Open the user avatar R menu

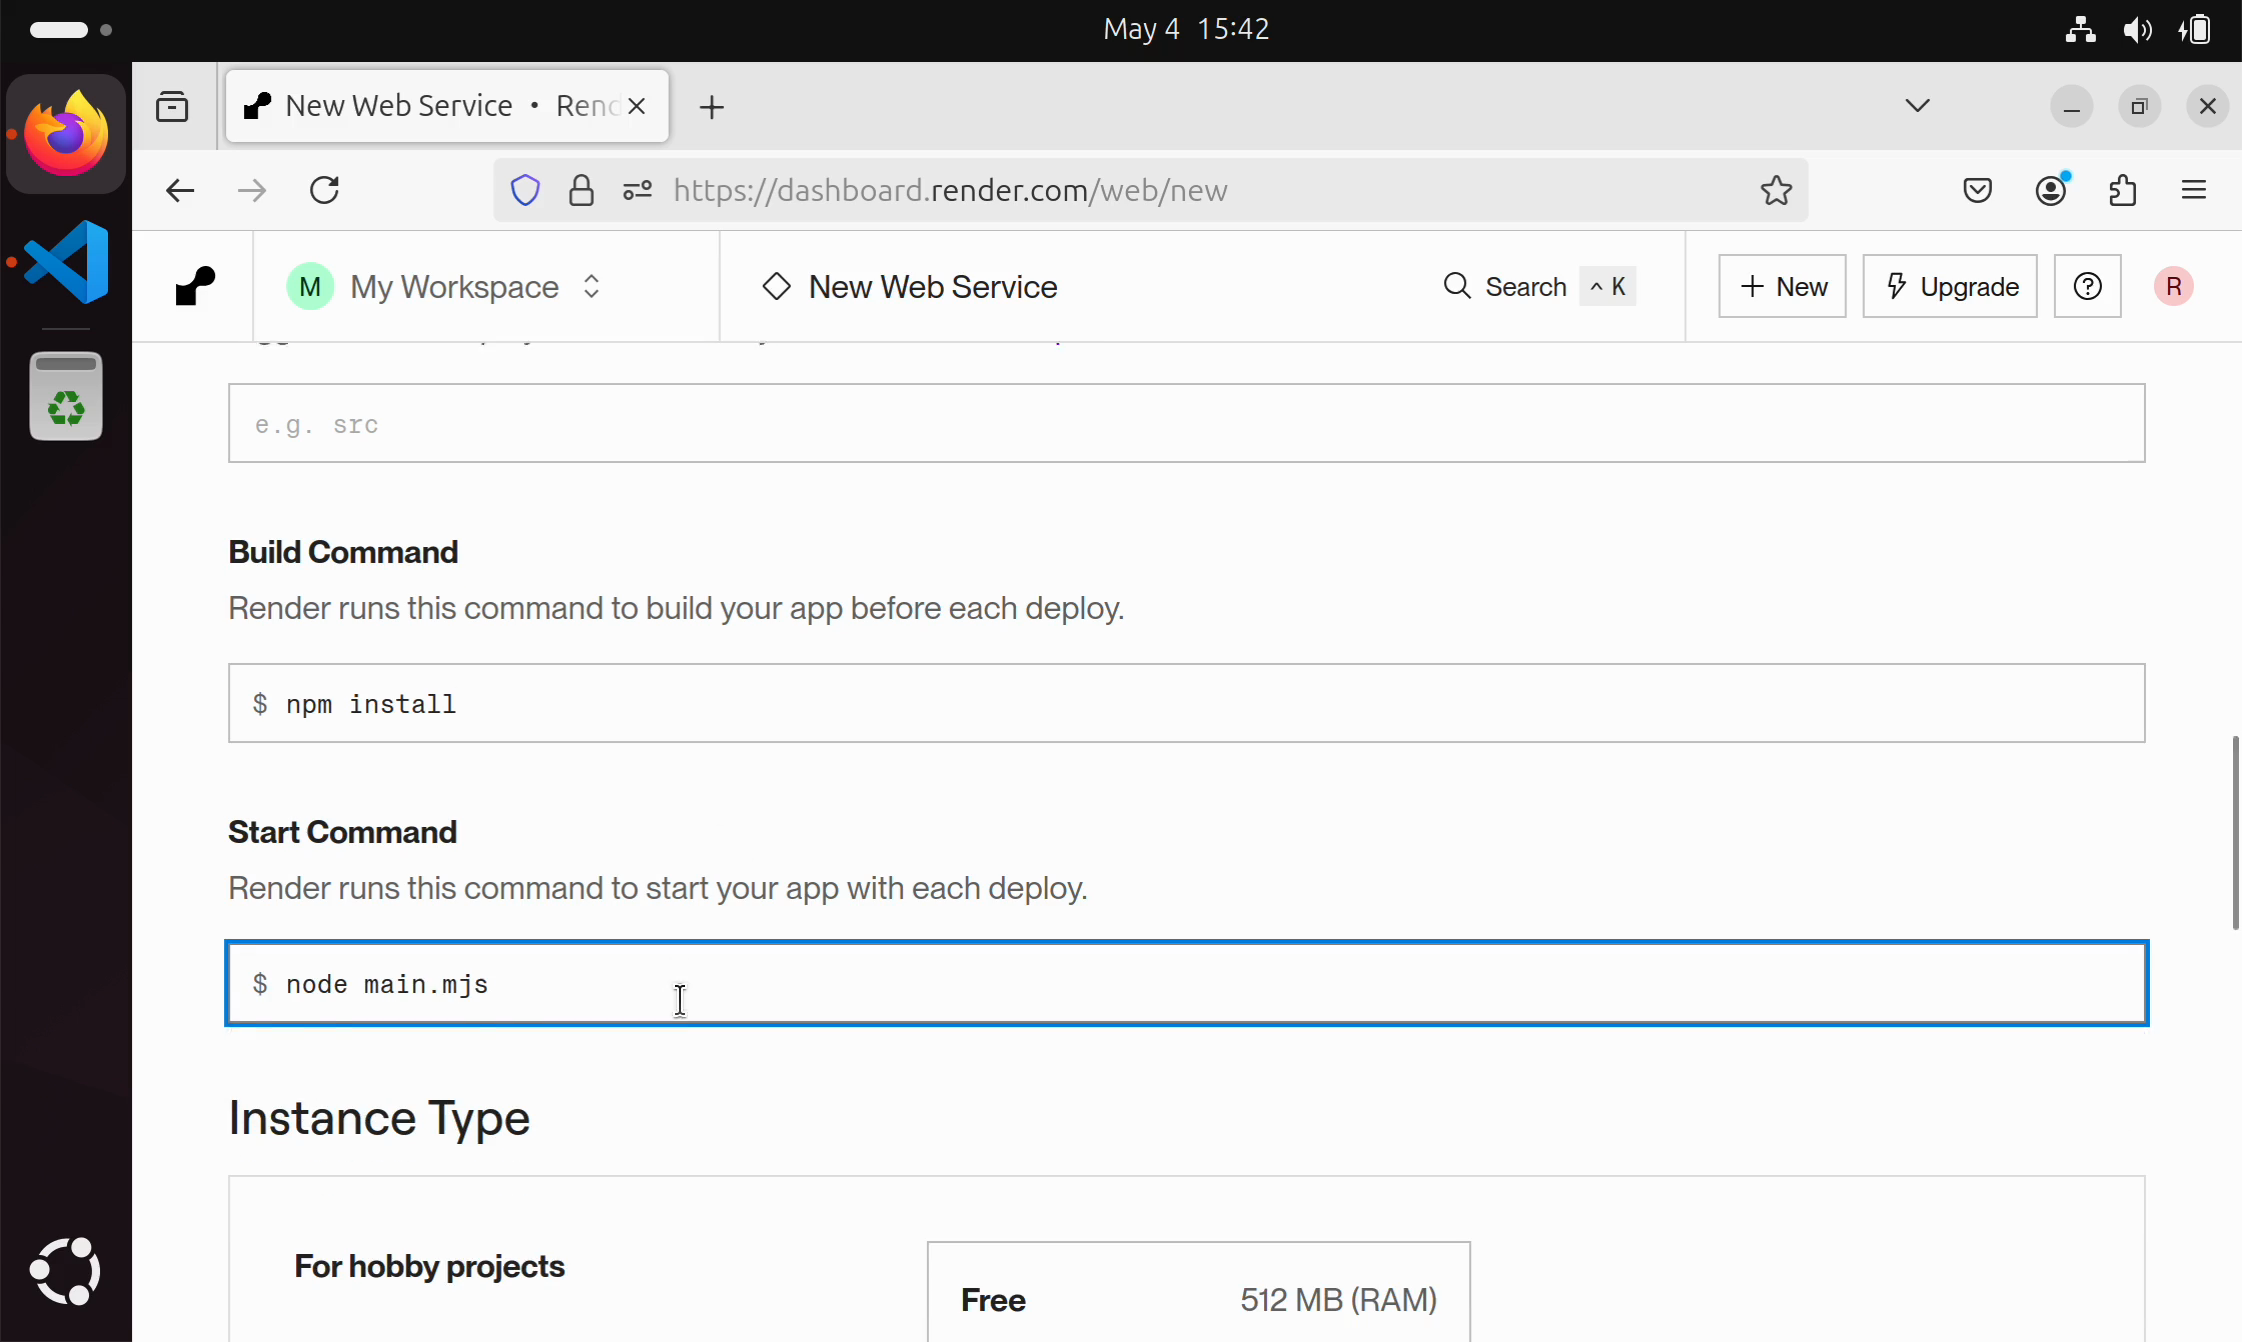(2173, 286)
